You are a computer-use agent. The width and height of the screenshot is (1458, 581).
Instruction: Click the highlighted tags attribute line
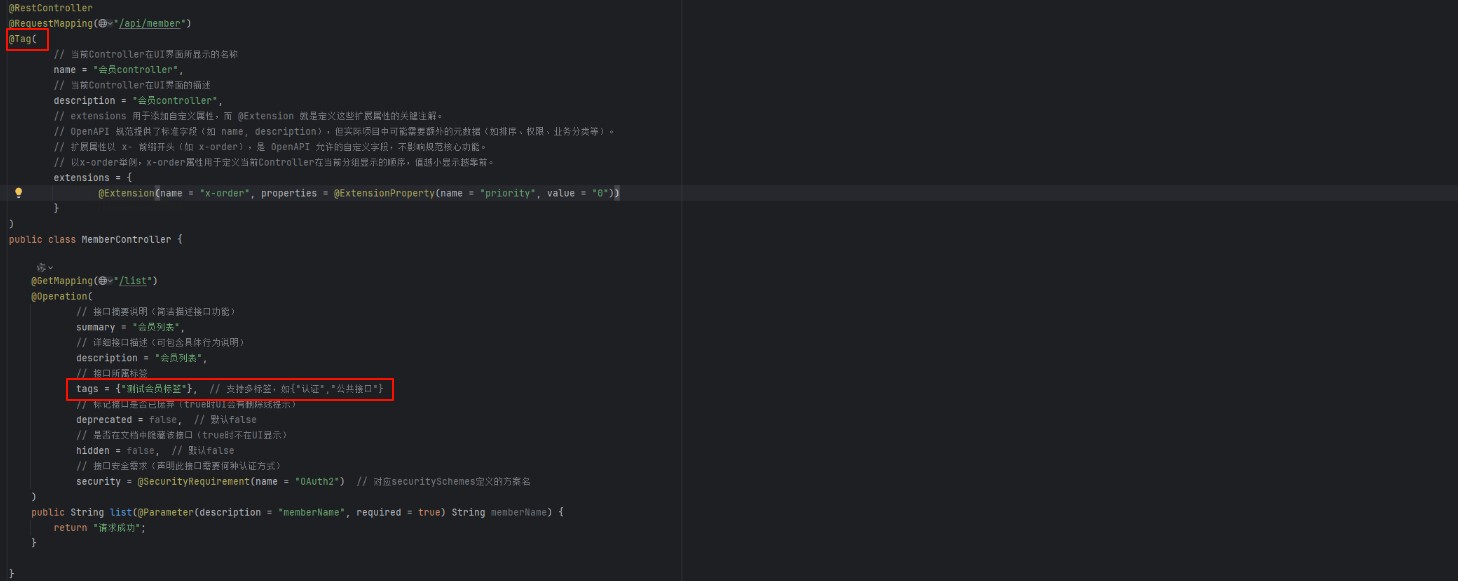click(x=200, y=388)
